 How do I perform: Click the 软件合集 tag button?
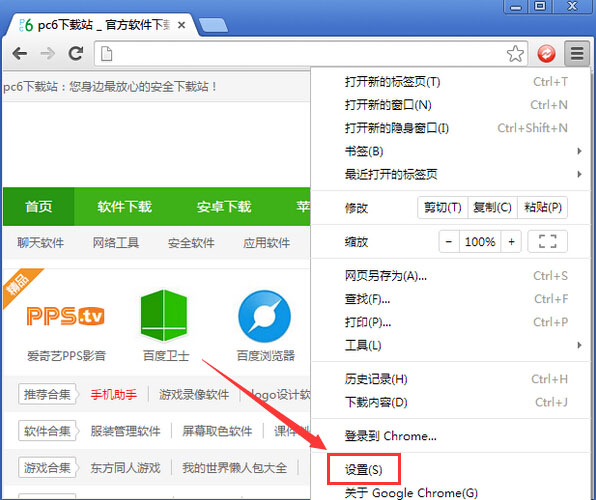pos(48,431)
